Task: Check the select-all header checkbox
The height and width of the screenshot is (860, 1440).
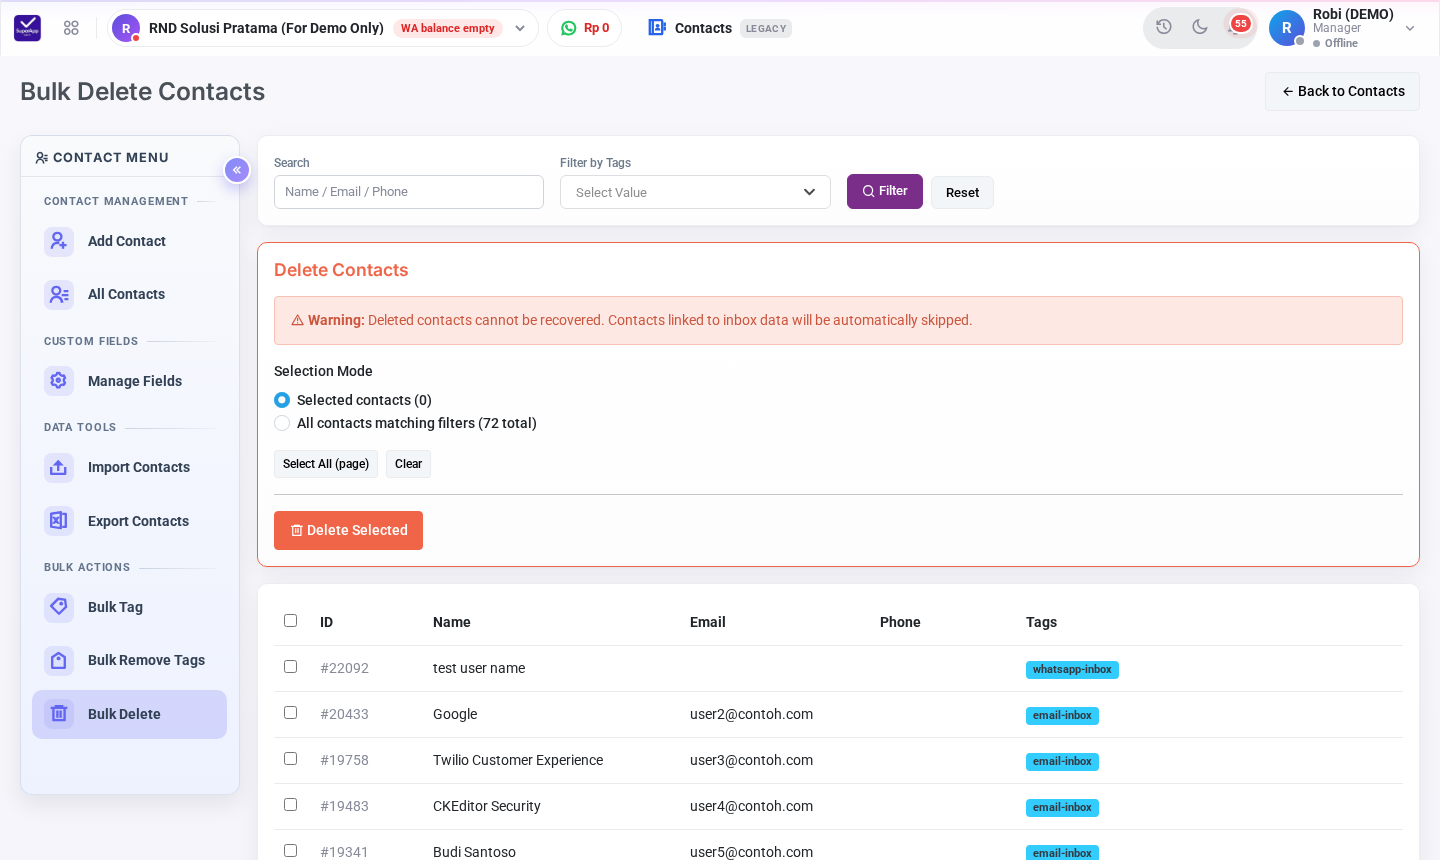Action: pyautogui.click(x=291, y=621)
